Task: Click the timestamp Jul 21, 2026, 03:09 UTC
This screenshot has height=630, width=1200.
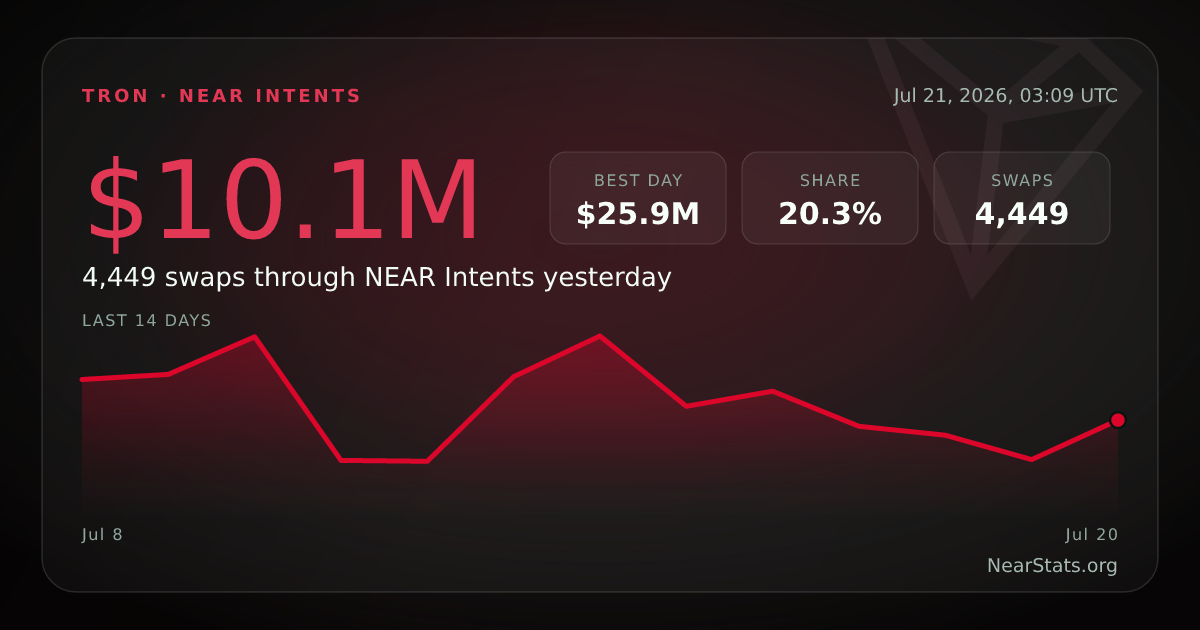Action: [x=1006, y=96]
